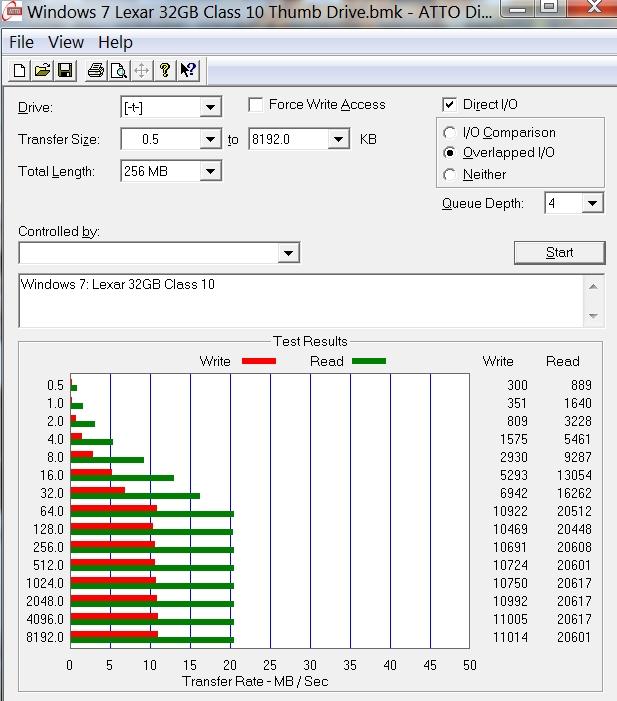Click the Open folder toolbar icon
Screen dimensions: 617x701
pos(42,71)
